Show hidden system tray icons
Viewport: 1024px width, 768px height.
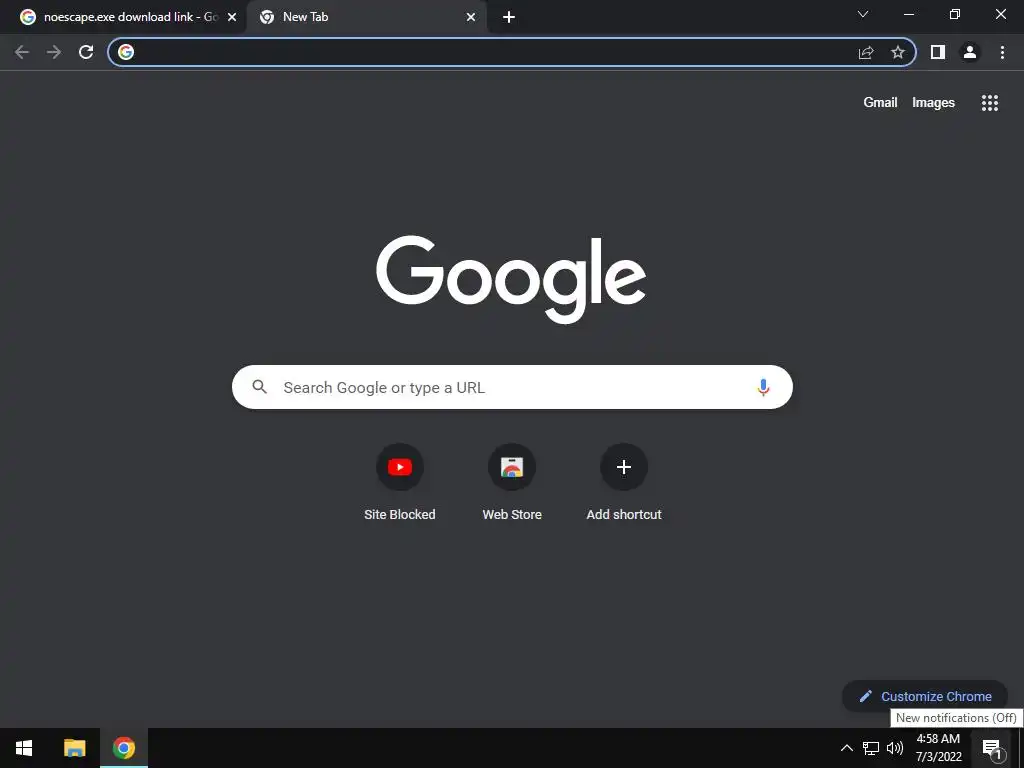click(x=846, y=748)
